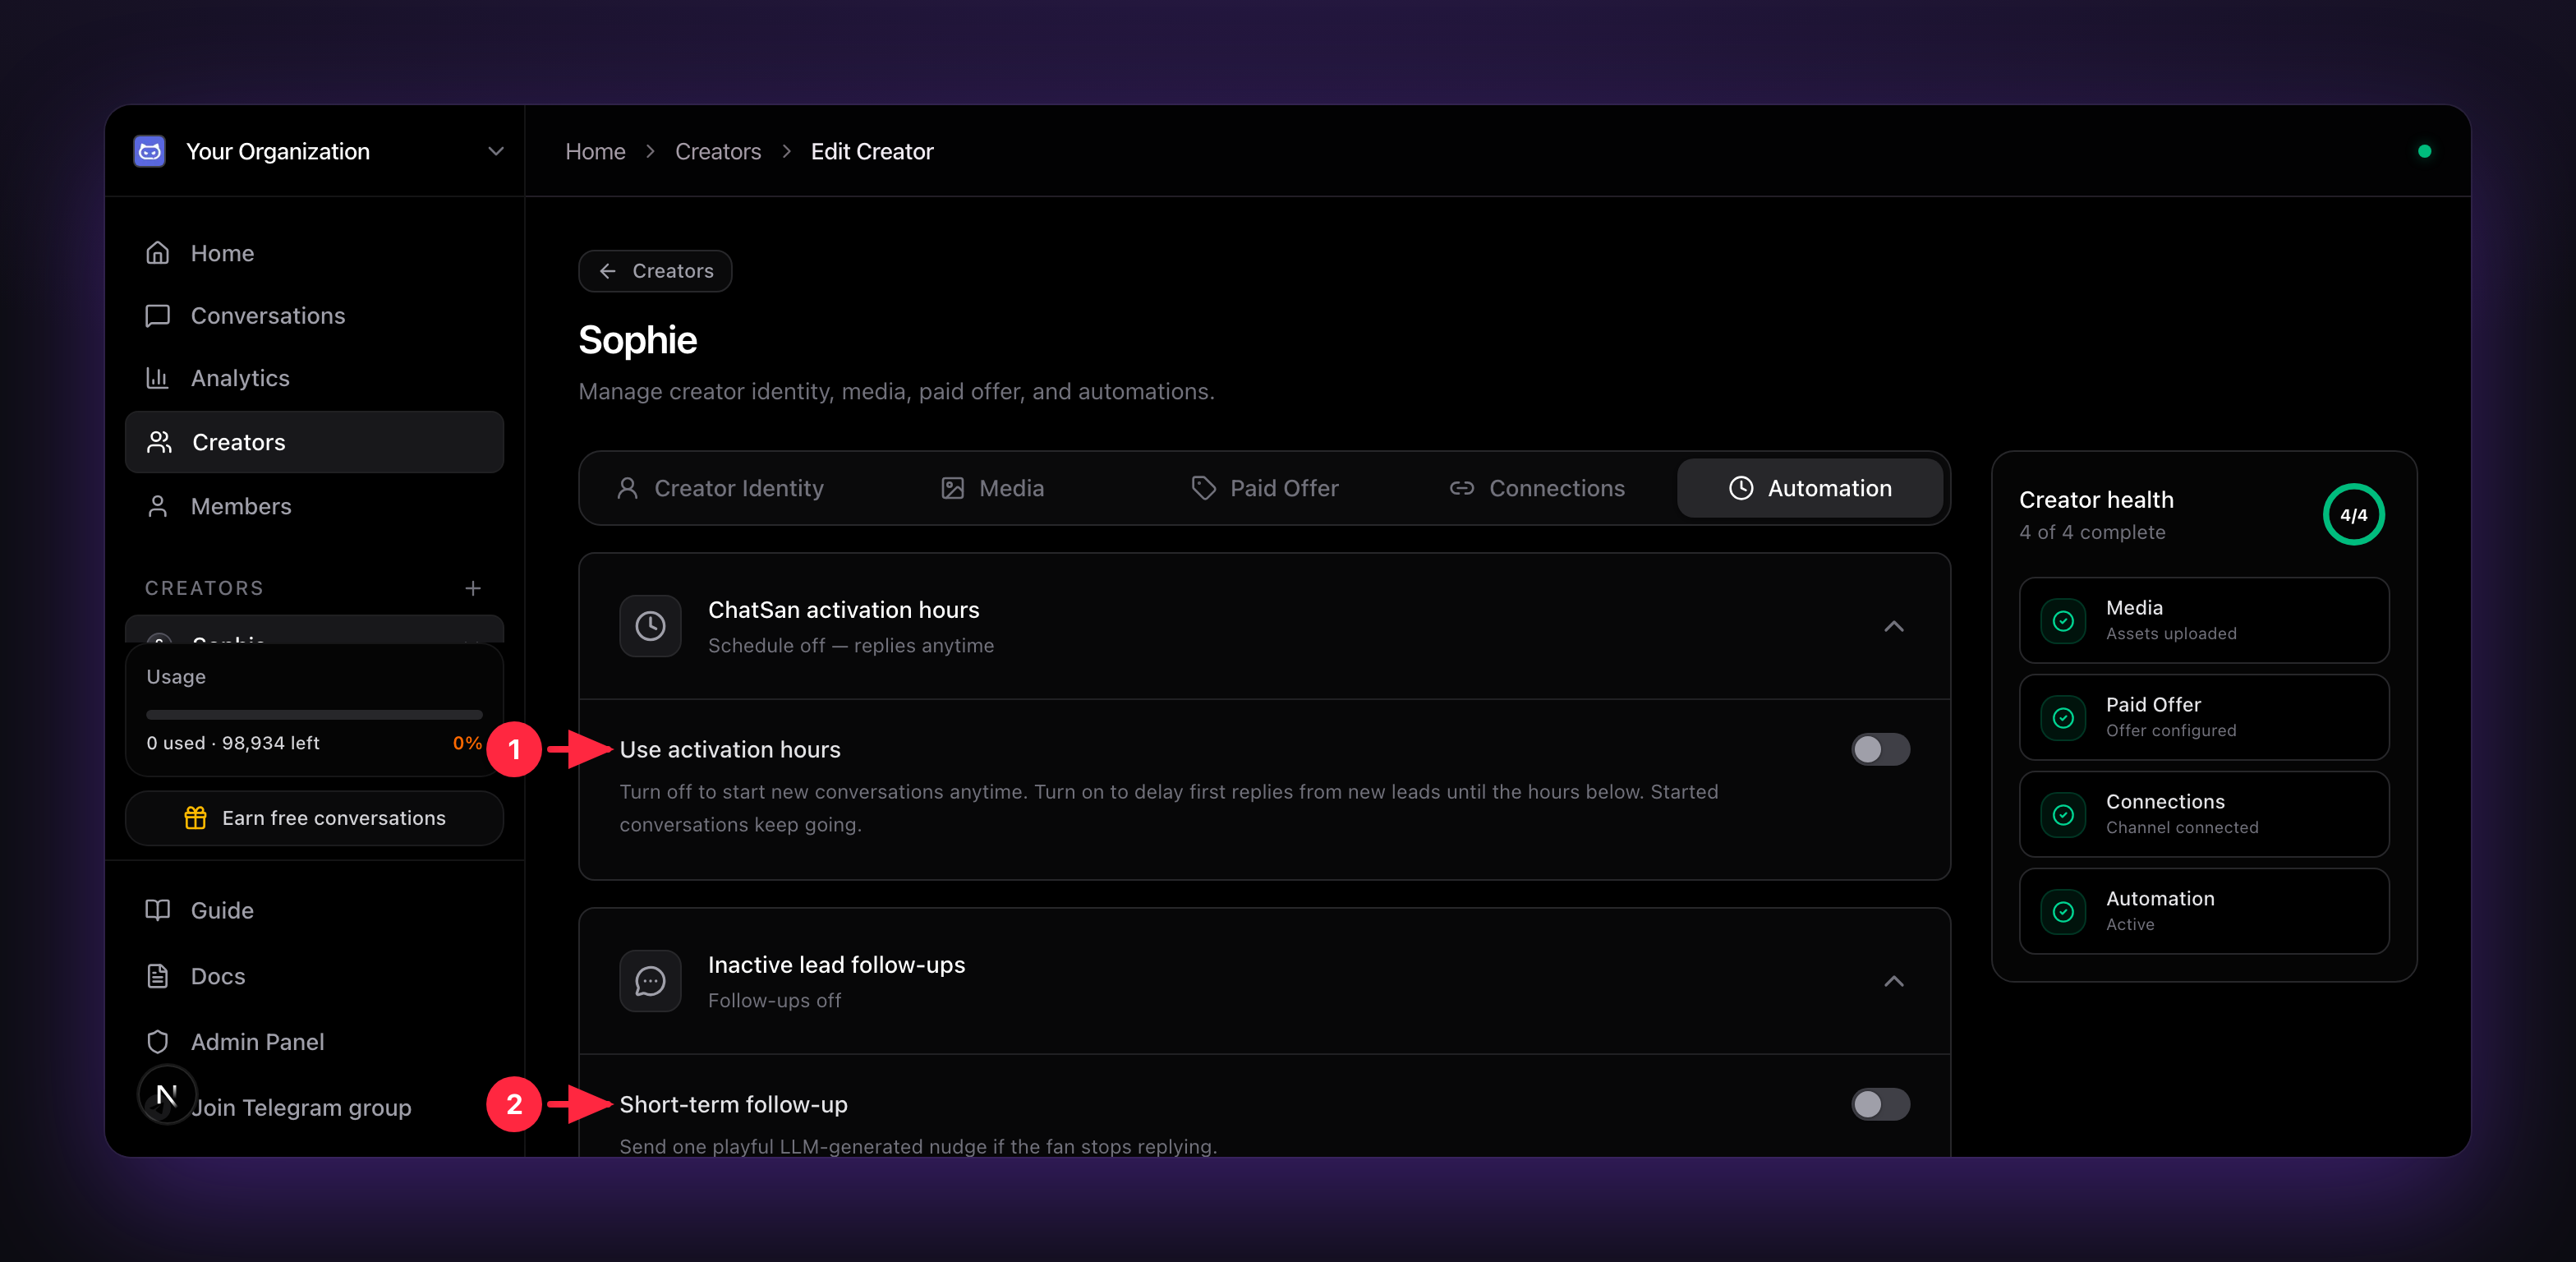Select Creators in the sidebar
The height and width of the screenshot is (1262, 2576).
pyautogui.click(x=314, y=442)
